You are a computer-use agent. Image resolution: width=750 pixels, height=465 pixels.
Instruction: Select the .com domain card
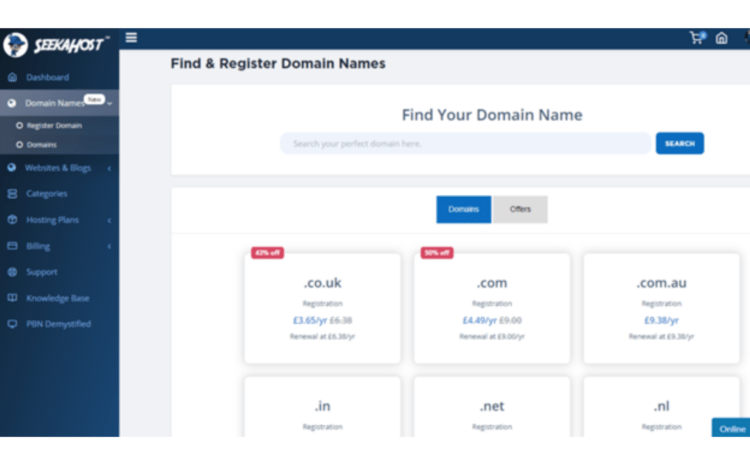point(492,308)
